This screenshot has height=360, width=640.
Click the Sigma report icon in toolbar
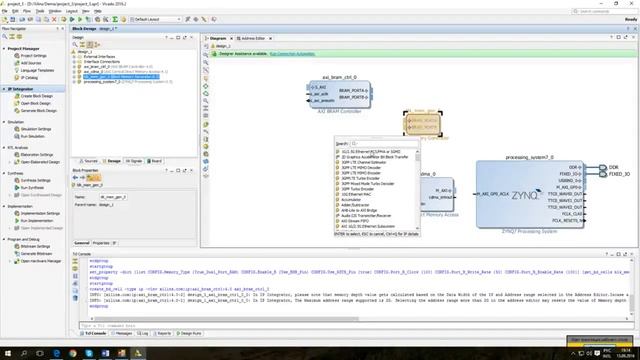(115, 20)
